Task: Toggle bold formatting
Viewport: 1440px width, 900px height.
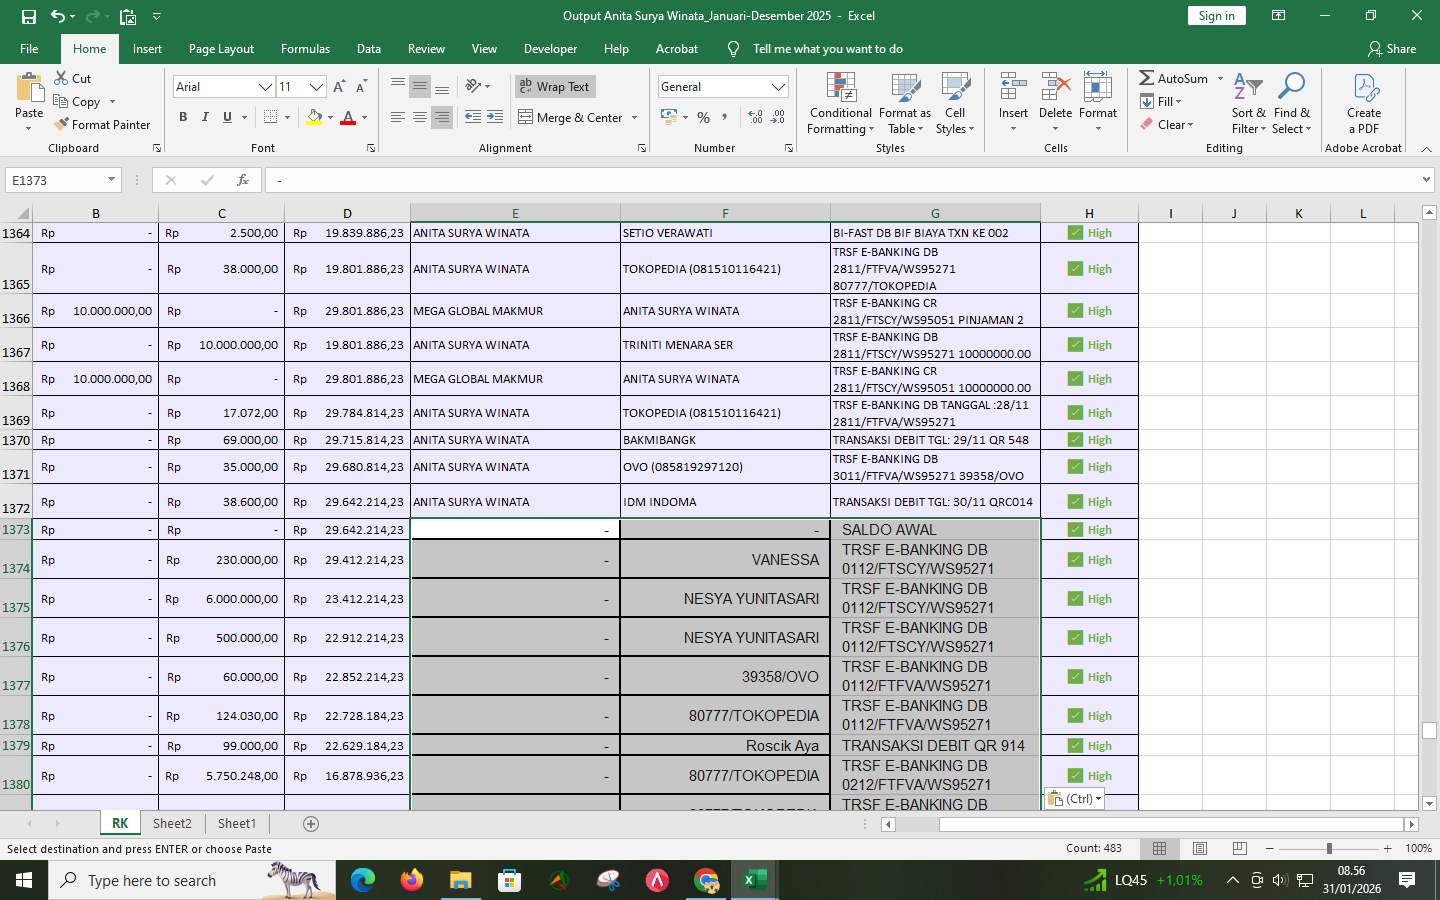Action: (183, 117)
